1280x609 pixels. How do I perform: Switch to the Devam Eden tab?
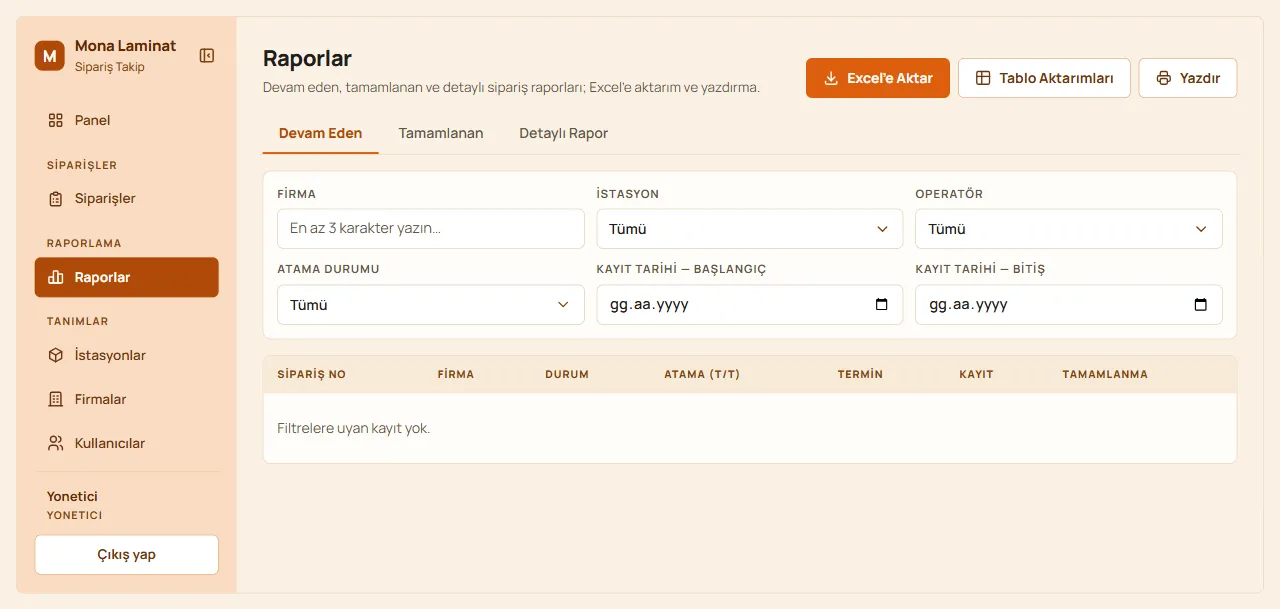[x=321, y=133]
